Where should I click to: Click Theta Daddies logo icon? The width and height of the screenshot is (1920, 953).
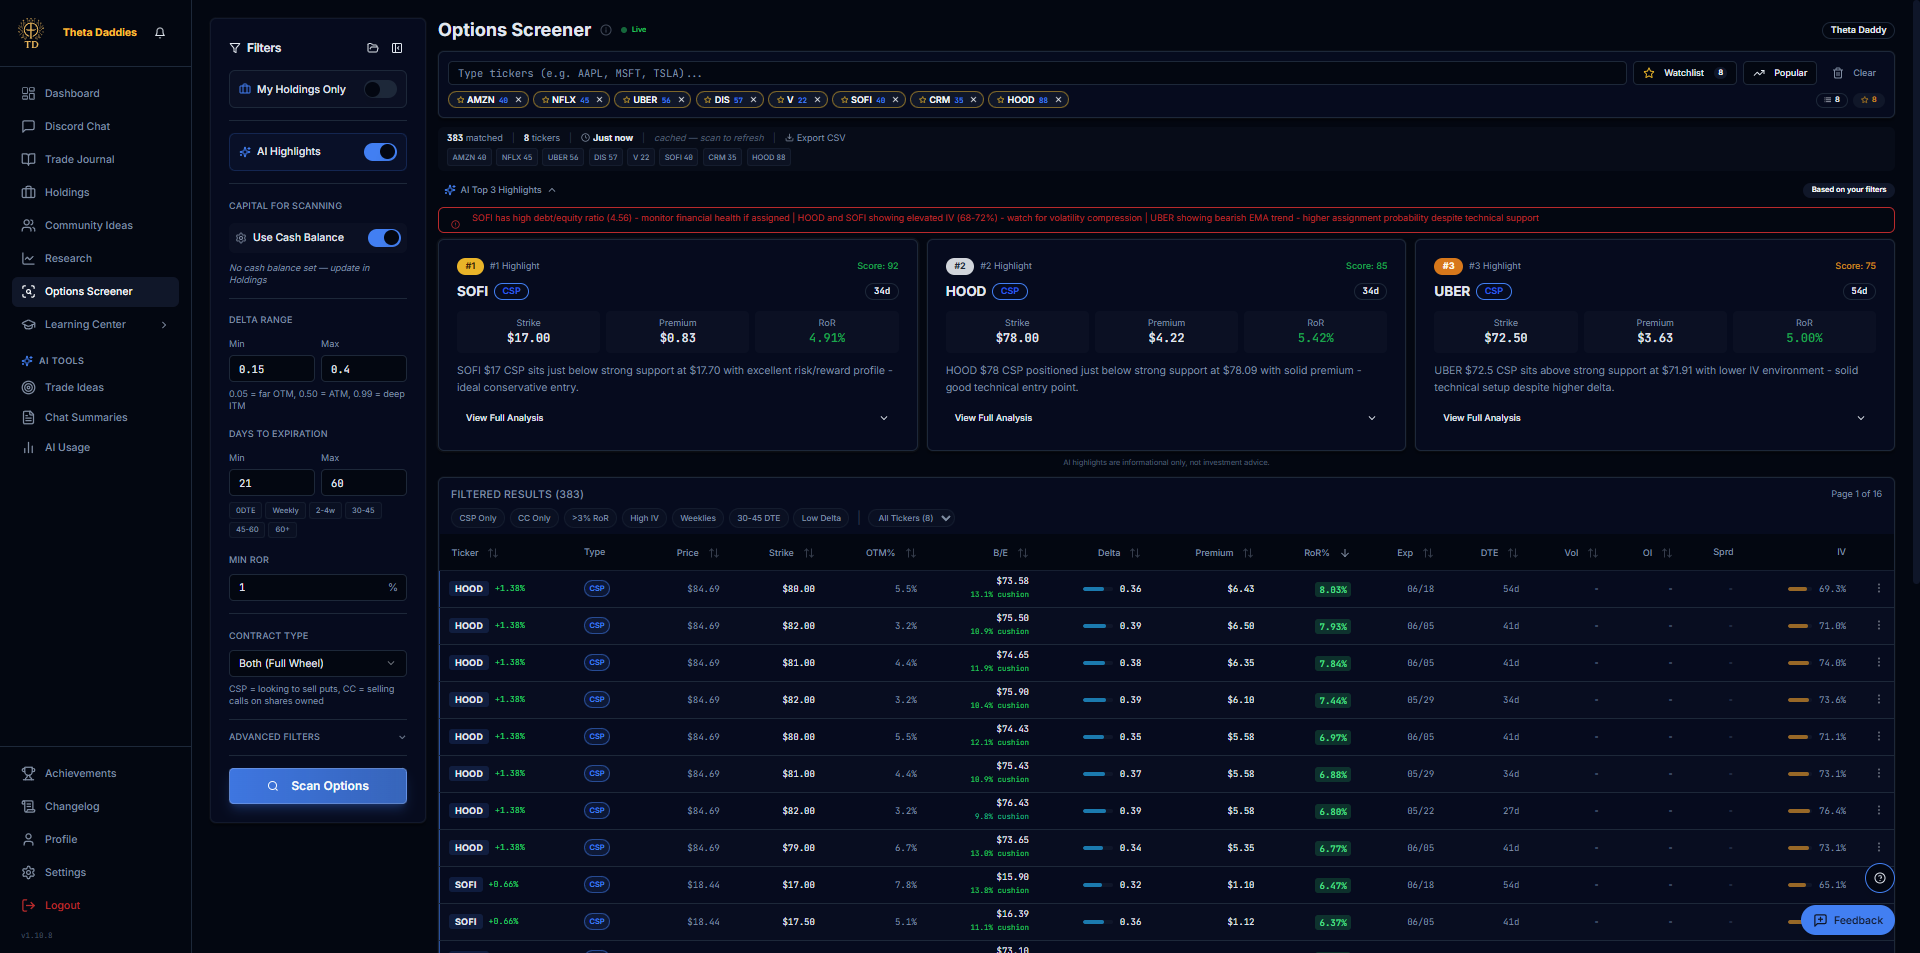coord(32,32)
